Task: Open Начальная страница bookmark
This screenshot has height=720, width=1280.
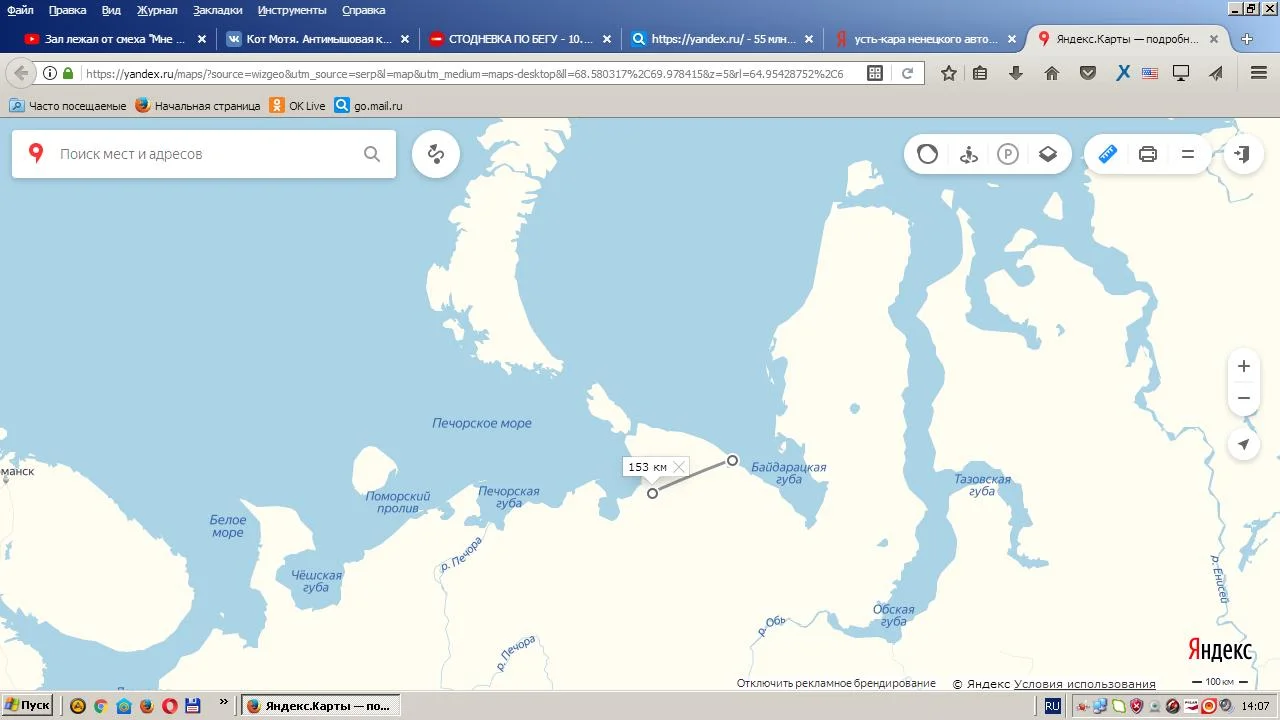Action: coord(198,106)
